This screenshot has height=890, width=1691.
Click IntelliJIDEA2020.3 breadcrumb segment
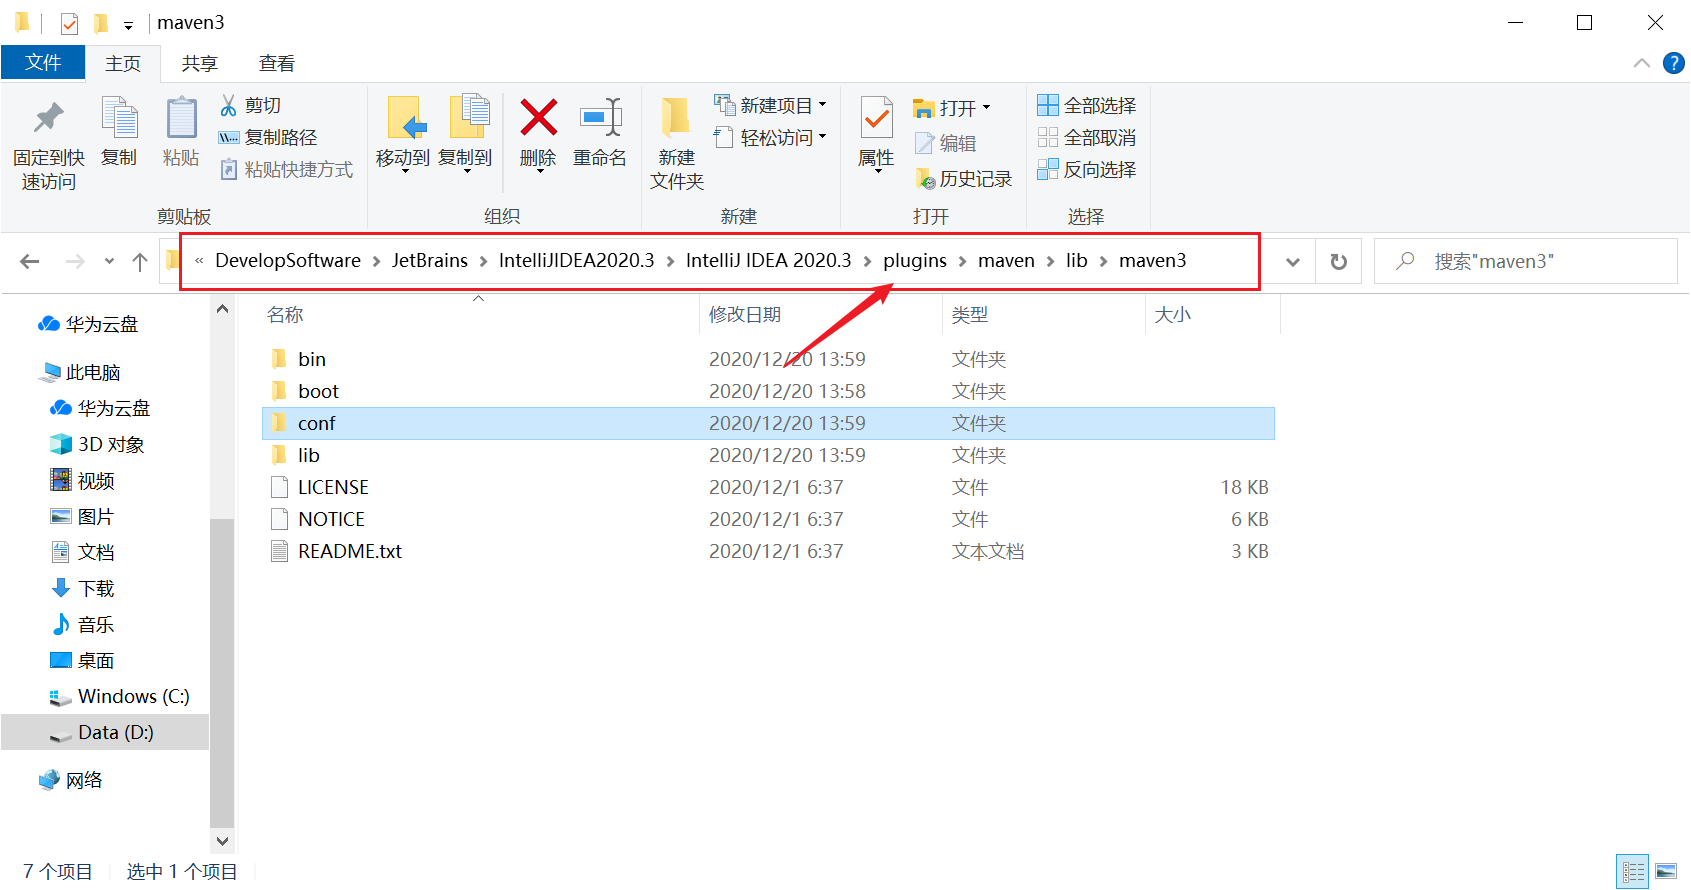[x=576, y=260]
